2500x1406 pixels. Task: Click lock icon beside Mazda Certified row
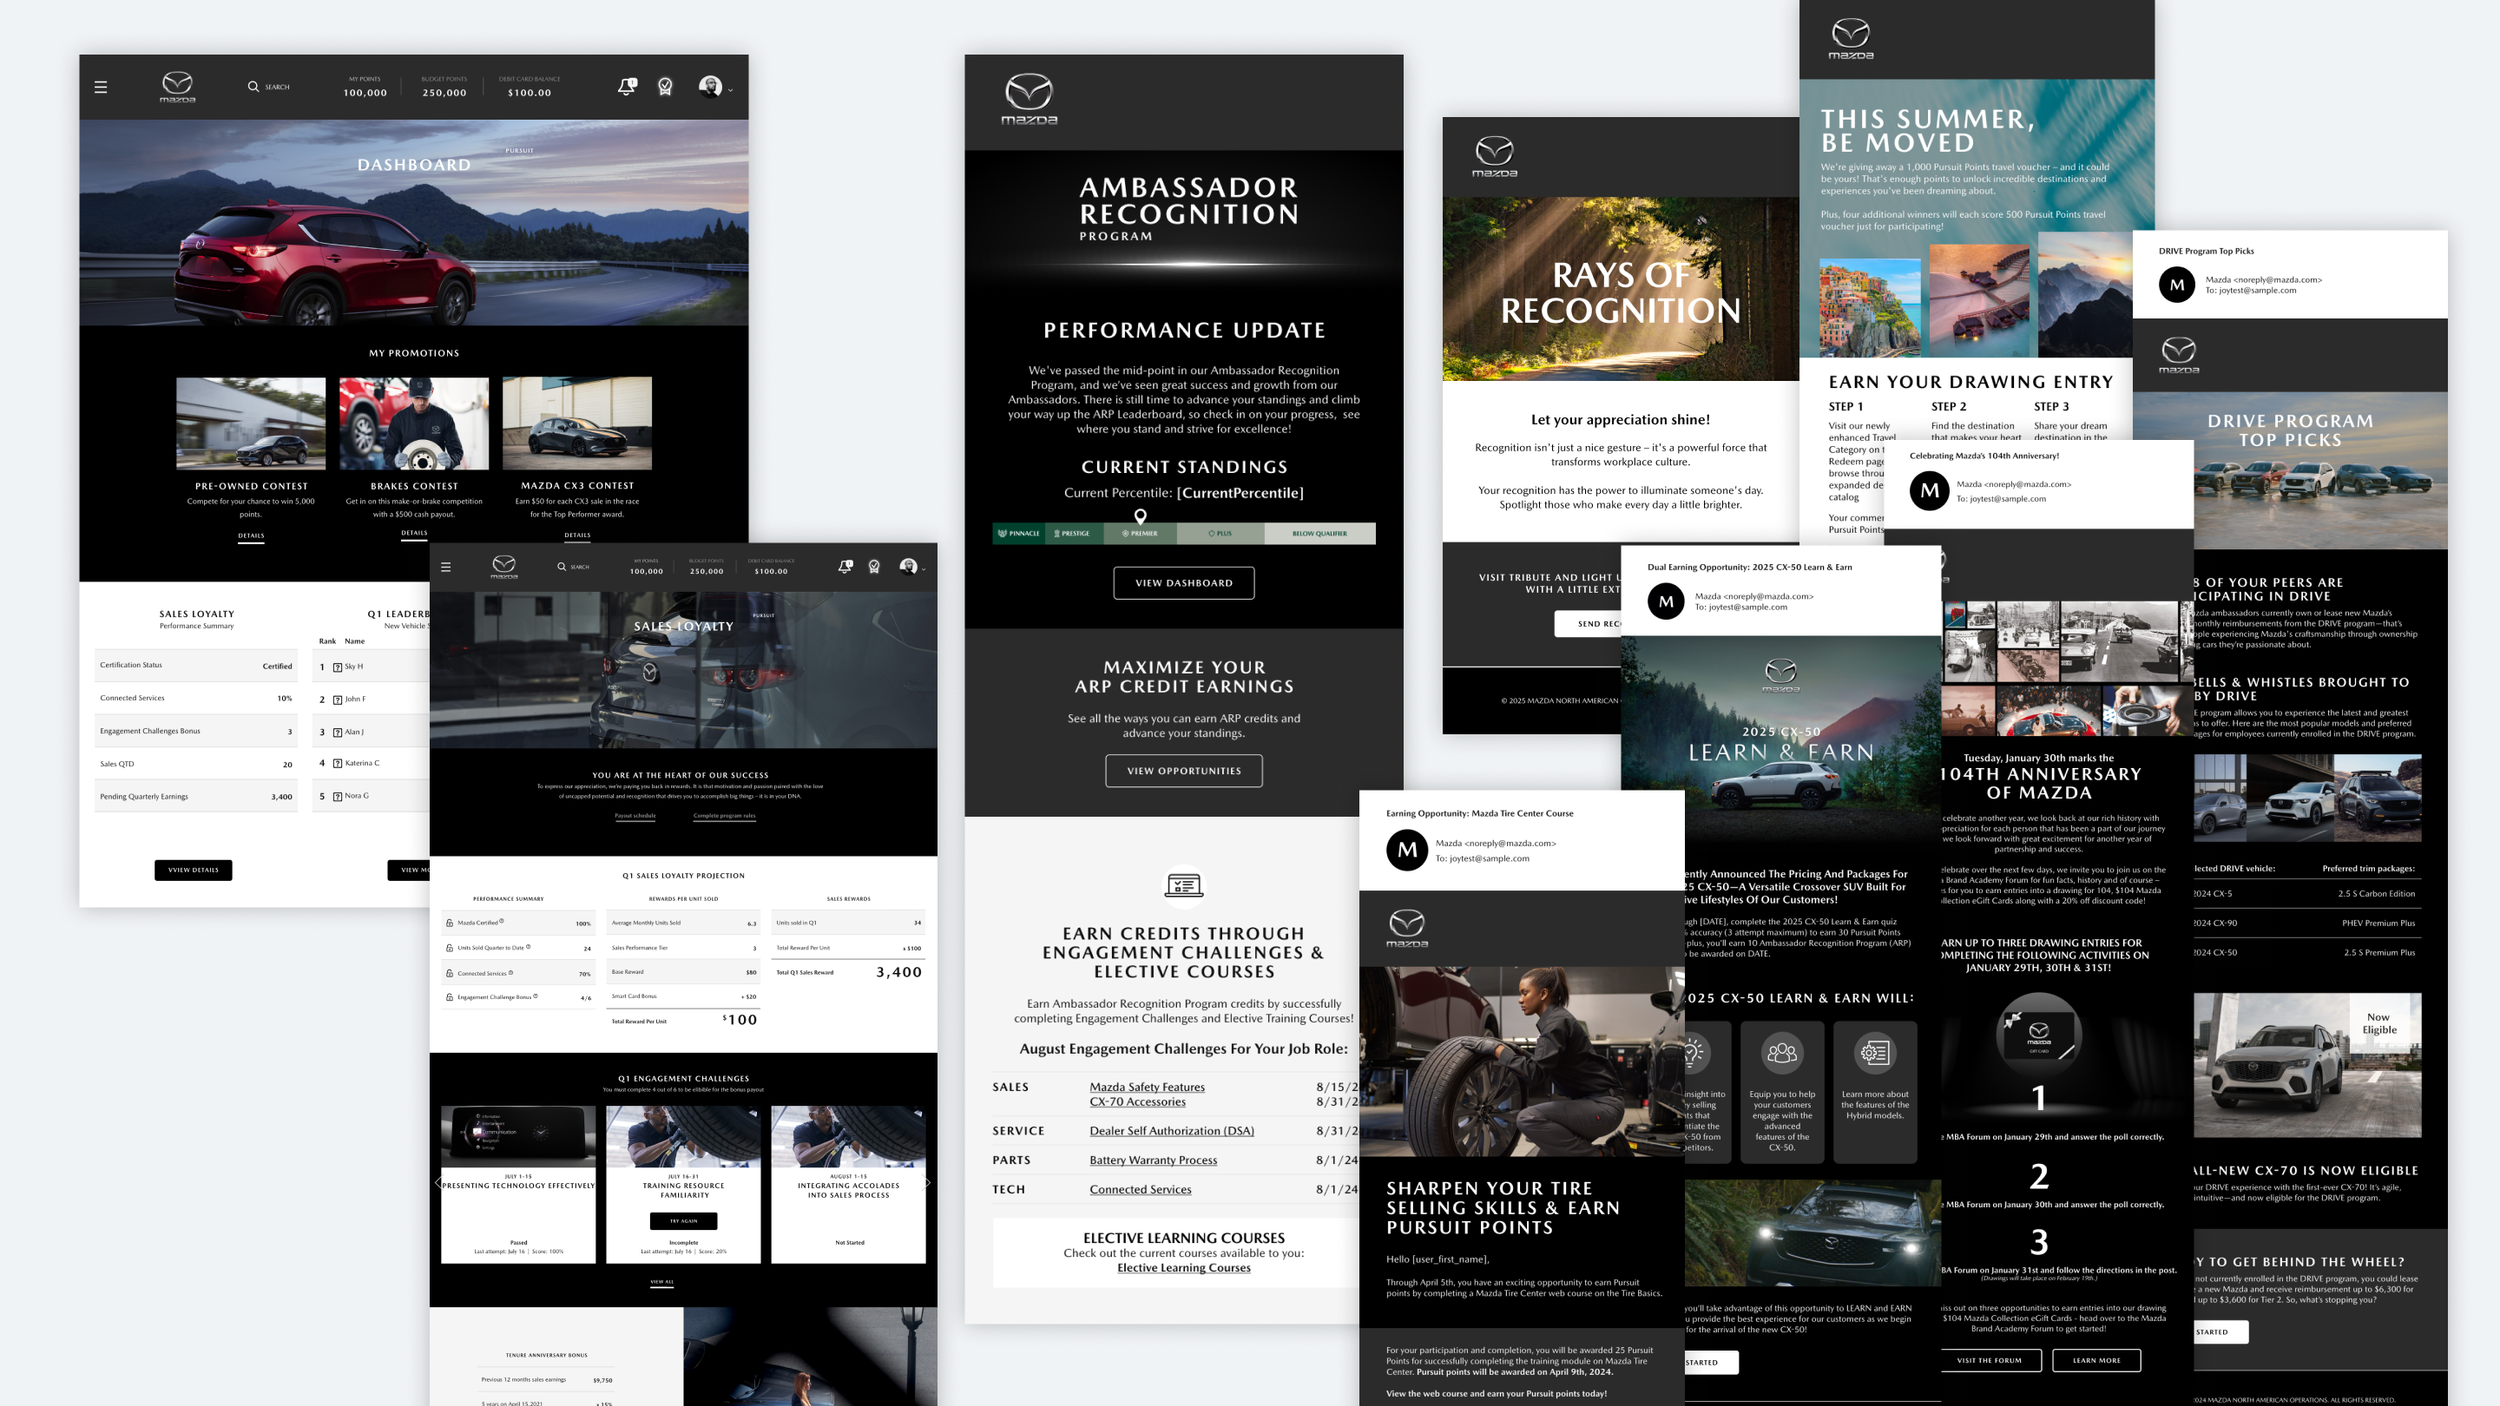(x=450, y=923)
